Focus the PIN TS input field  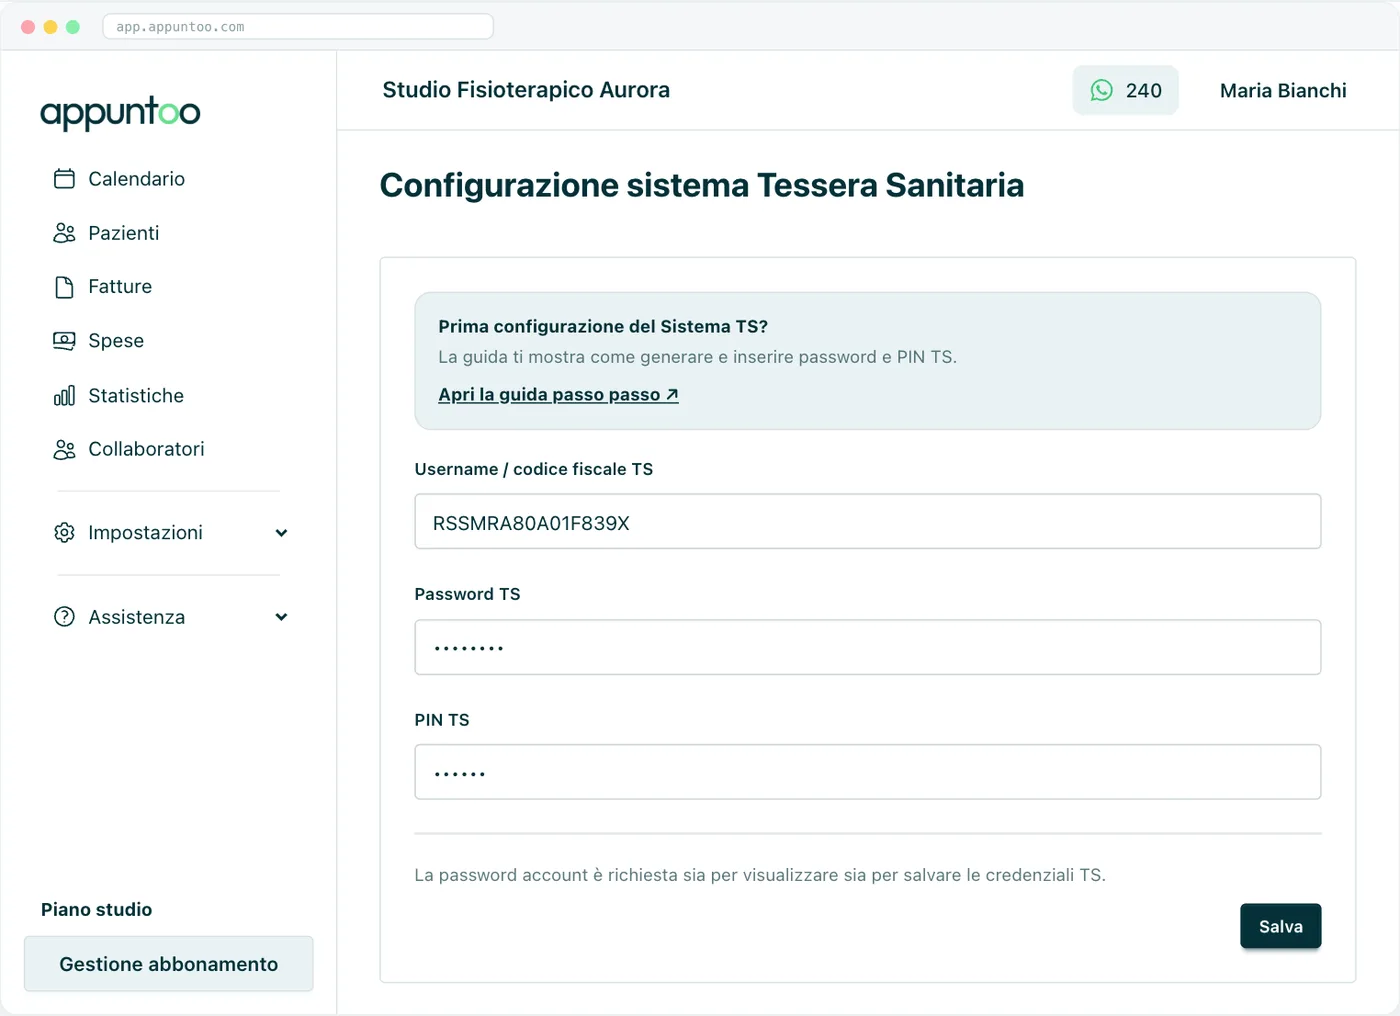point(868,772)
